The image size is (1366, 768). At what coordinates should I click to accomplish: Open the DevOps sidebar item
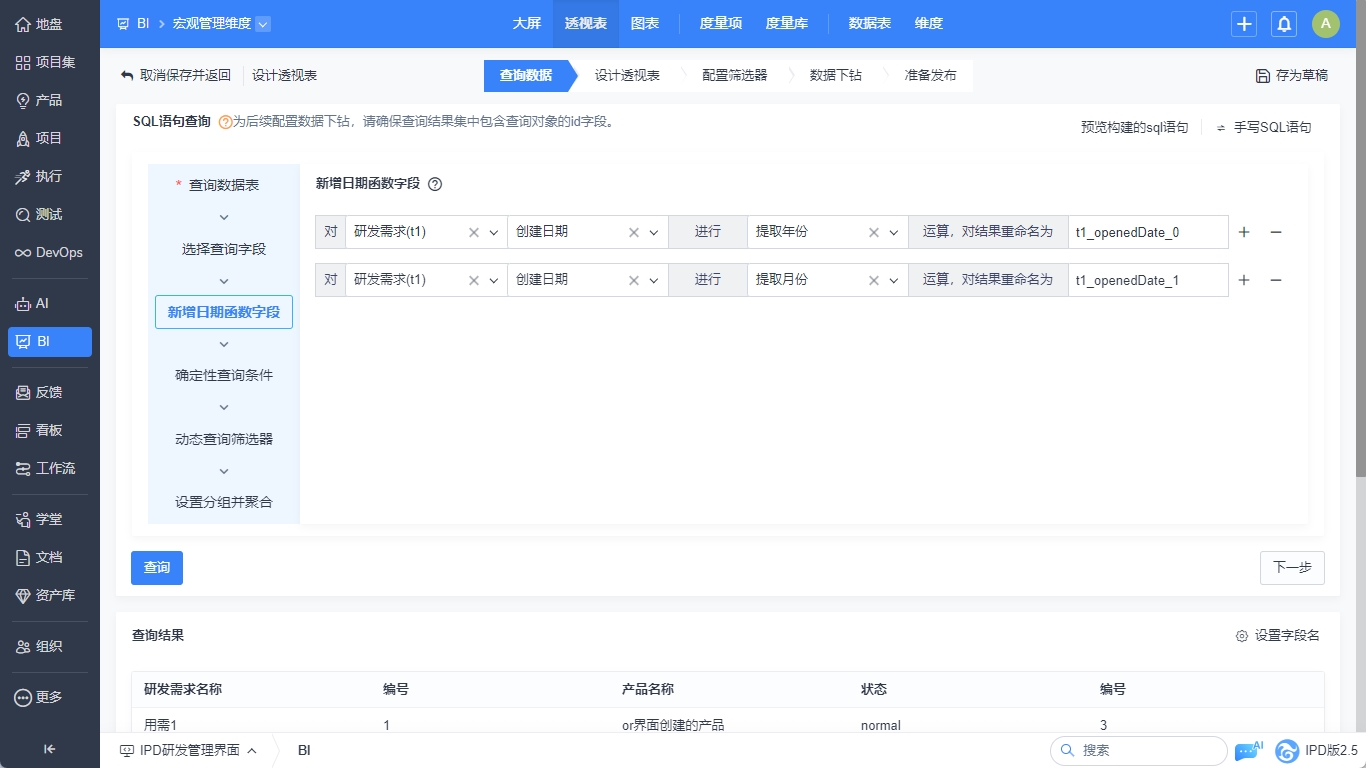point(50,252)
